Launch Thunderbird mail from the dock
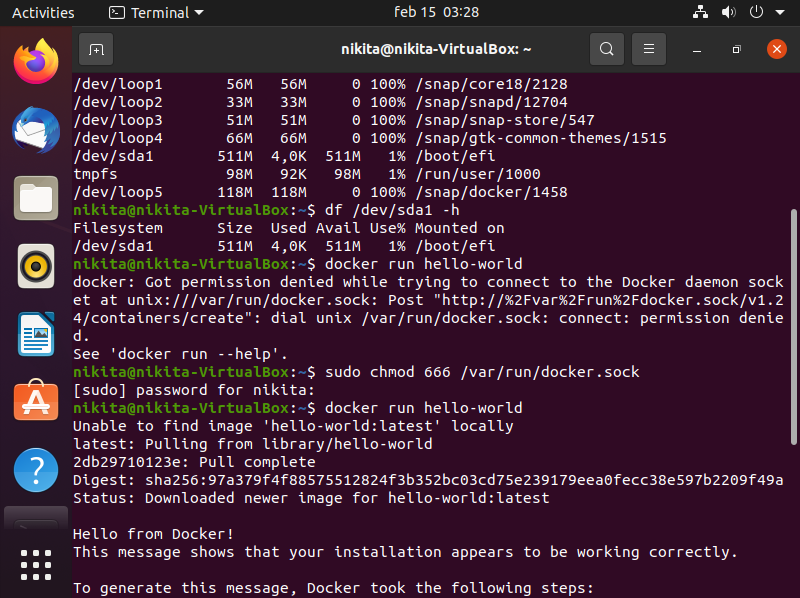This screenshot has width=800, height=598. tap(36, 130)
